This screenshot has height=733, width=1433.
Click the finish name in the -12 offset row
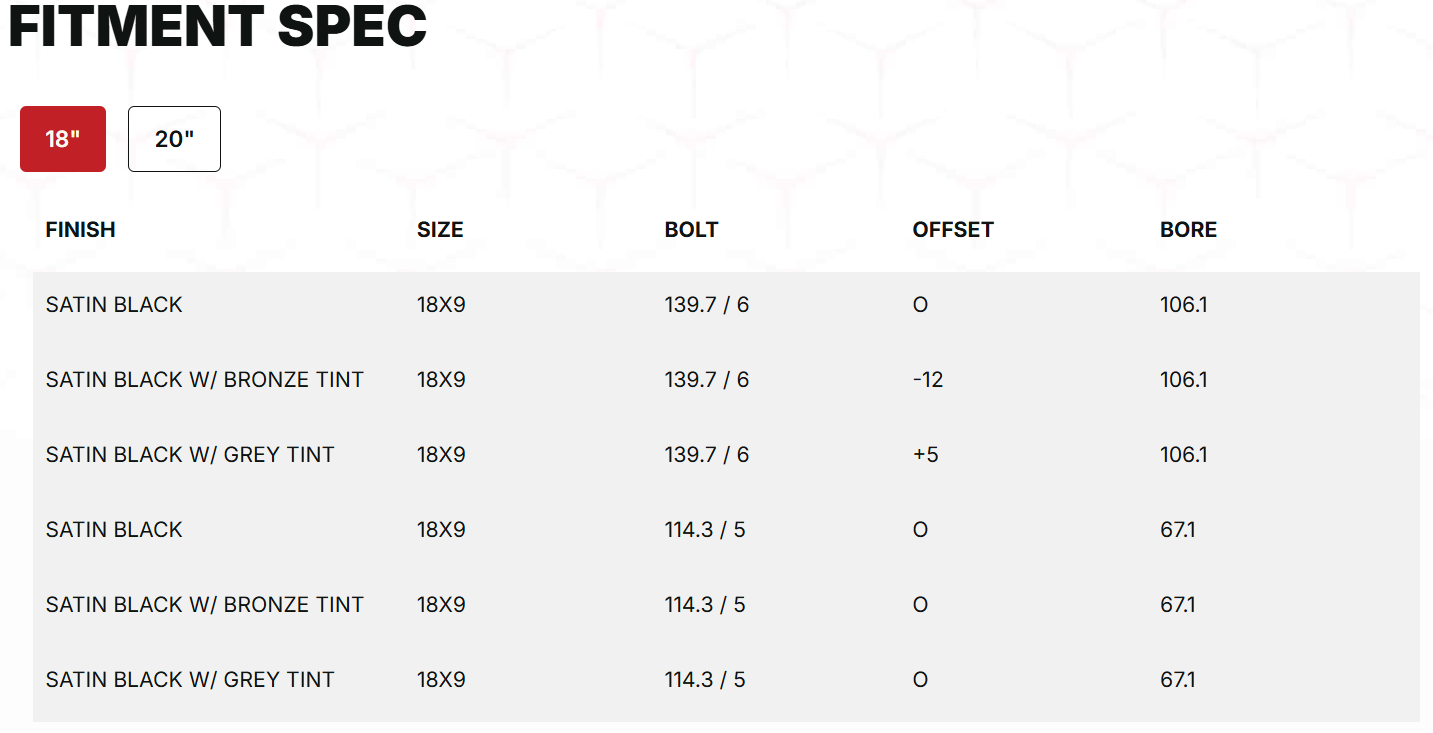(204, 380)
